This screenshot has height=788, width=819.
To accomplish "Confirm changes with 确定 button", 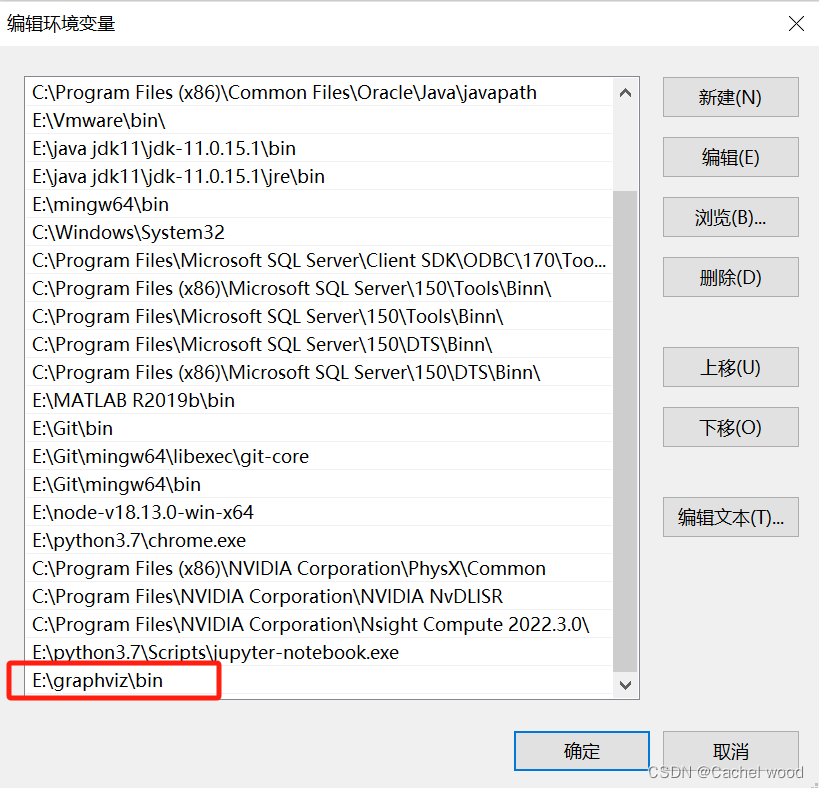I will (x=581, y=751).
